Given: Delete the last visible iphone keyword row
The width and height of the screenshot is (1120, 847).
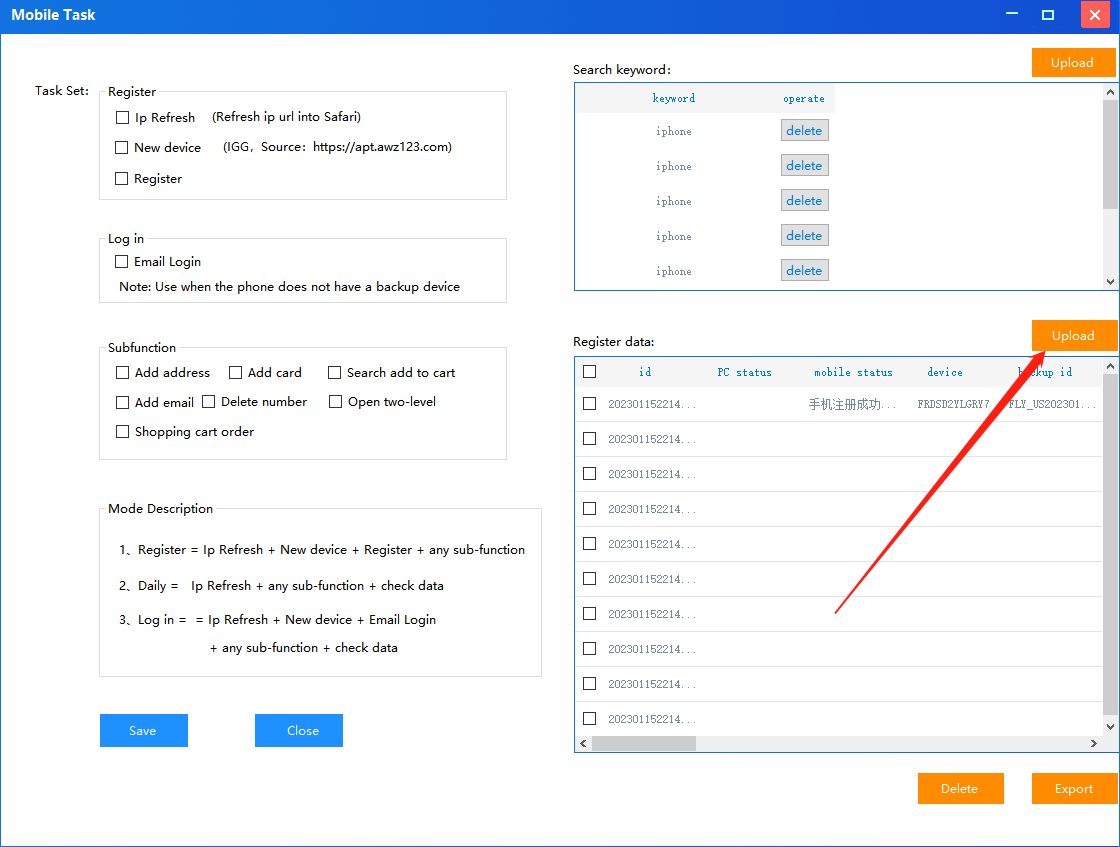Looking at the screenshot, I should [804, 271].
